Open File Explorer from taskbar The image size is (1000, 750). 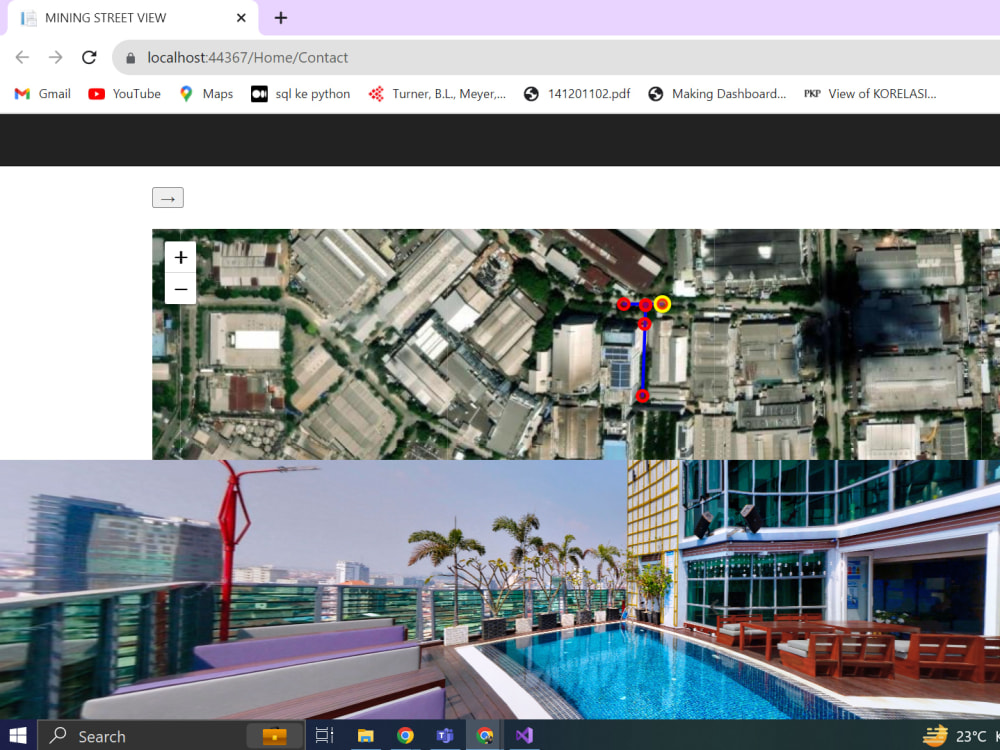point(365,736)
